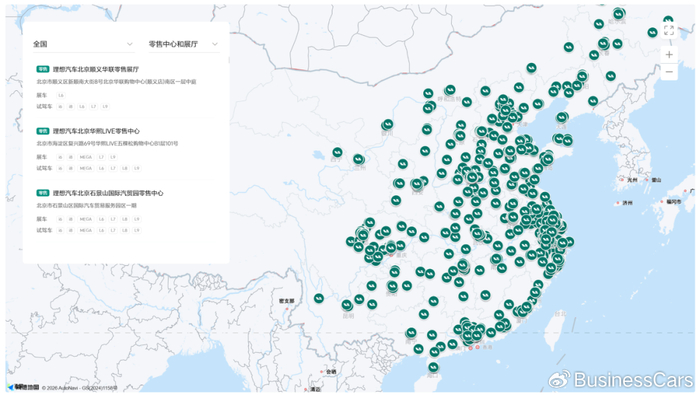The height and width of the screenshot is (395, 700).
Task: Select the store marker near 昆明
Action: 347,305
